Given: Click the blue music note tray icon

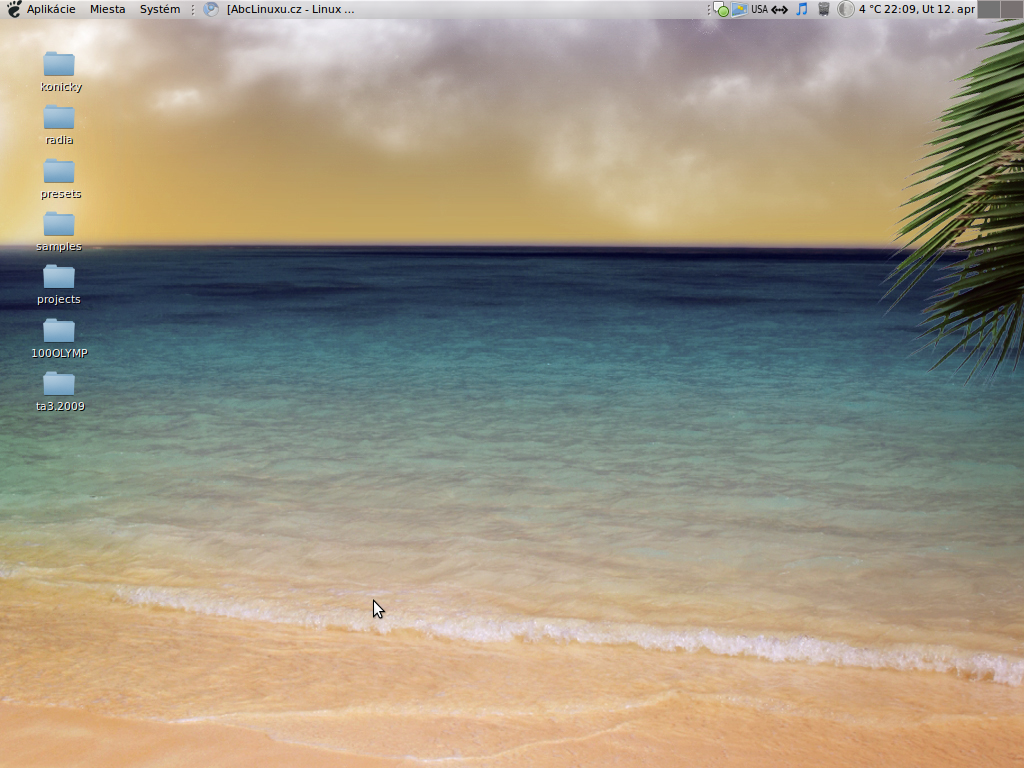Looking at the screenshot, I should point(801,9).
